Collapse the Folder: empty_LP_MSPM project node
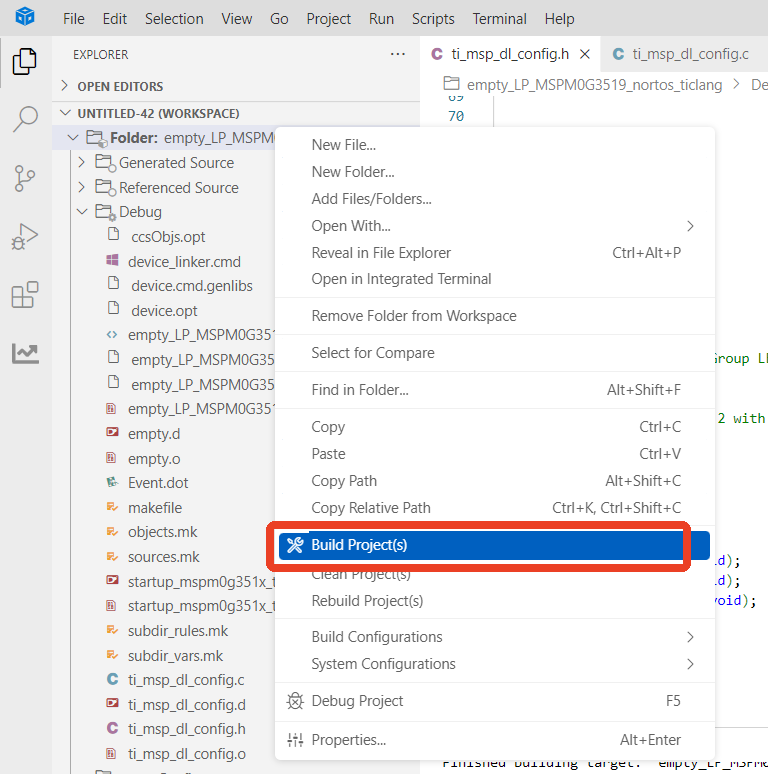 pos(73,138)
